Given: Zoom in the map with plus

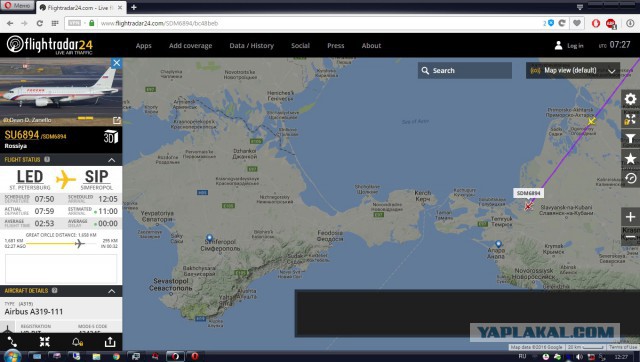Looking at the screenshot, I should [x=630, y=217].
